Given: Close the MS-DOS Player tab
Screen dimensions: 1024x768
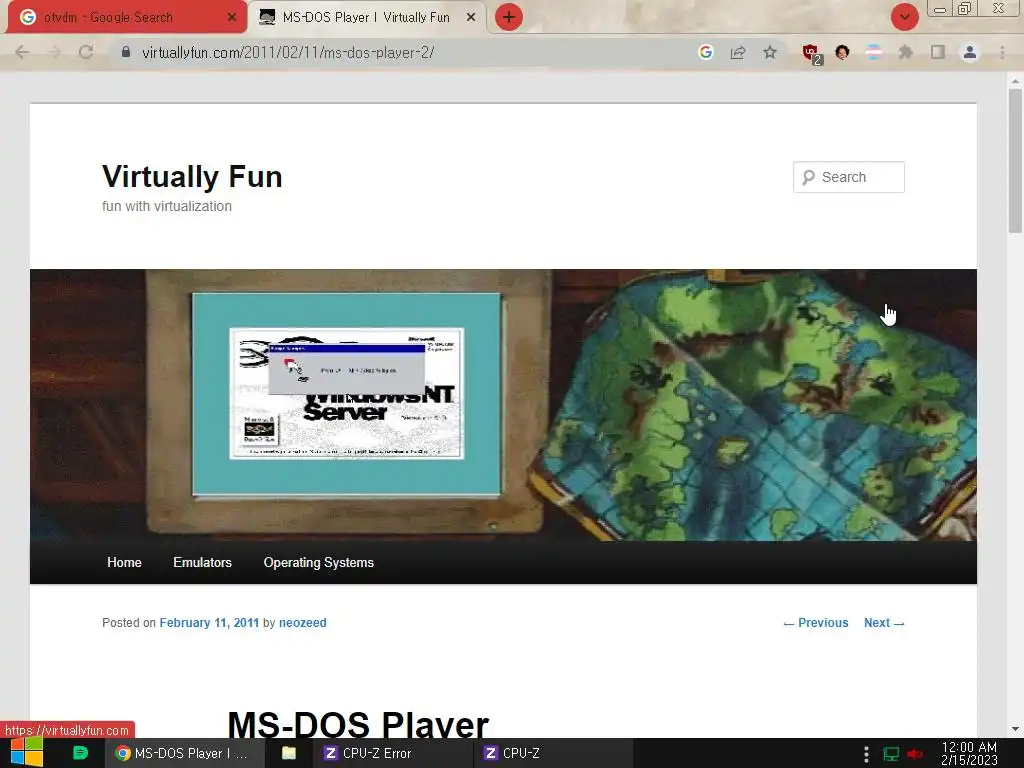Looking at the screenshot, I should pos(471,18).
